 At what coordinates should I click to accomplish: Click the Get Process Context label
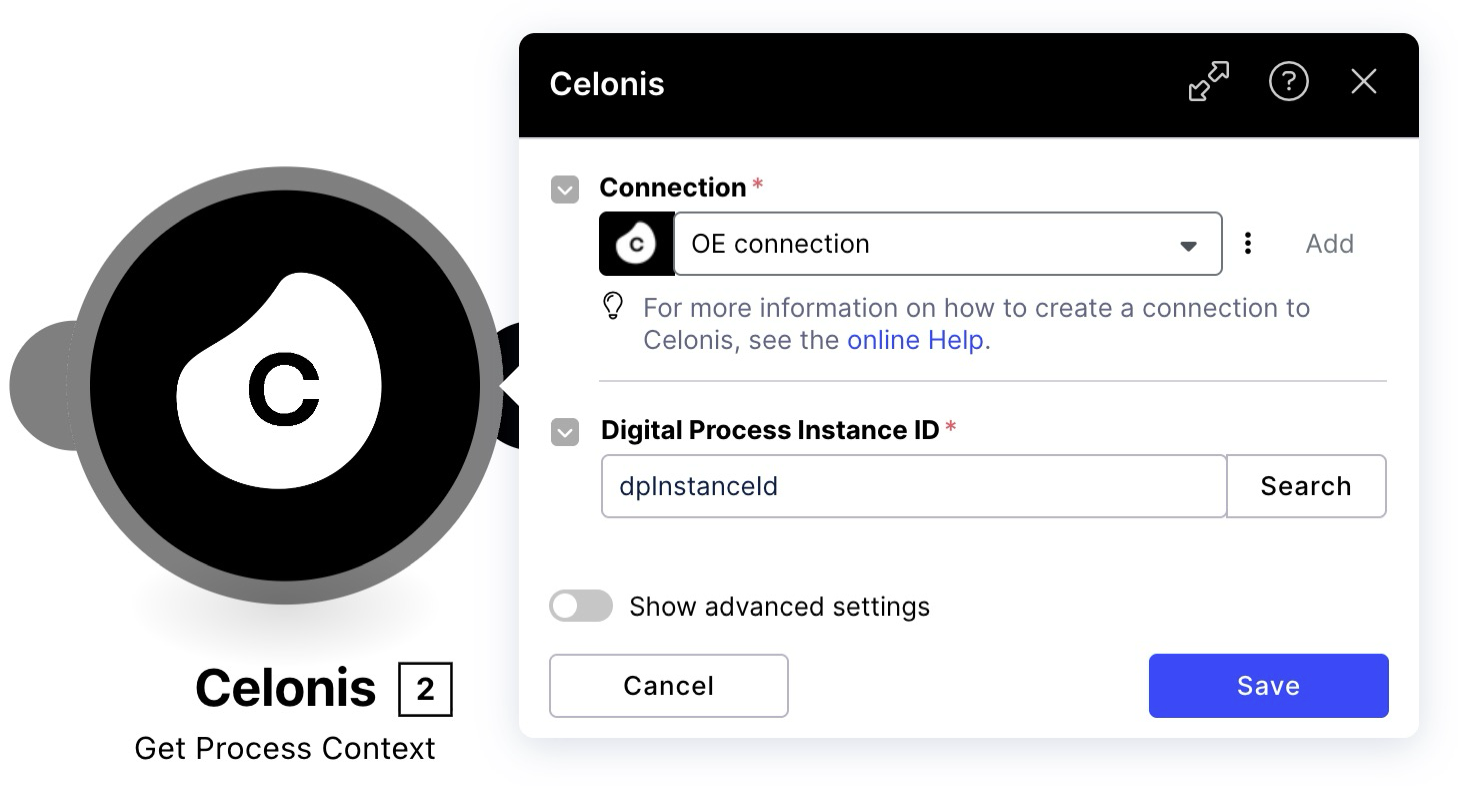click(285, 748)
